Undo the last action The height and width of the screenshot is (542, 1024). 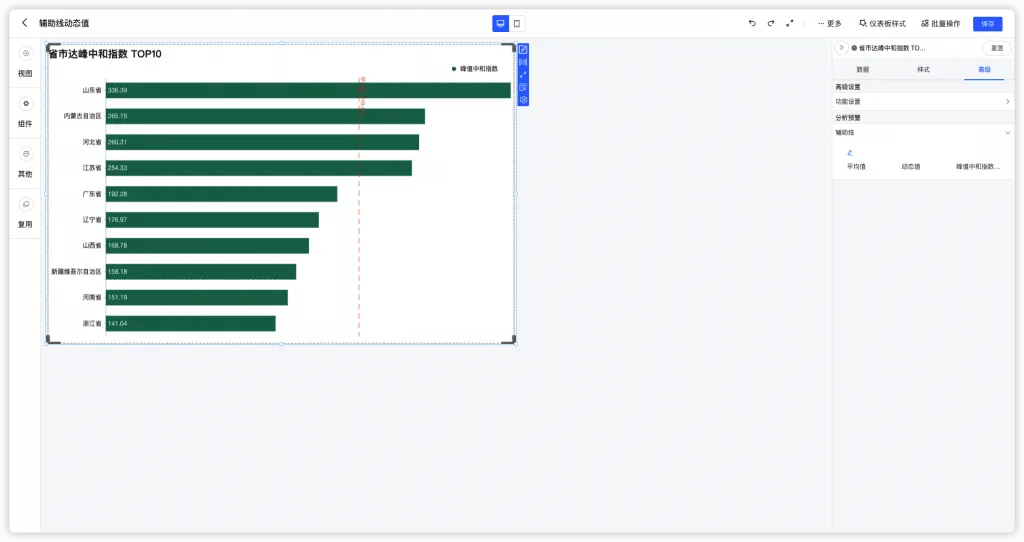[752, 24]
